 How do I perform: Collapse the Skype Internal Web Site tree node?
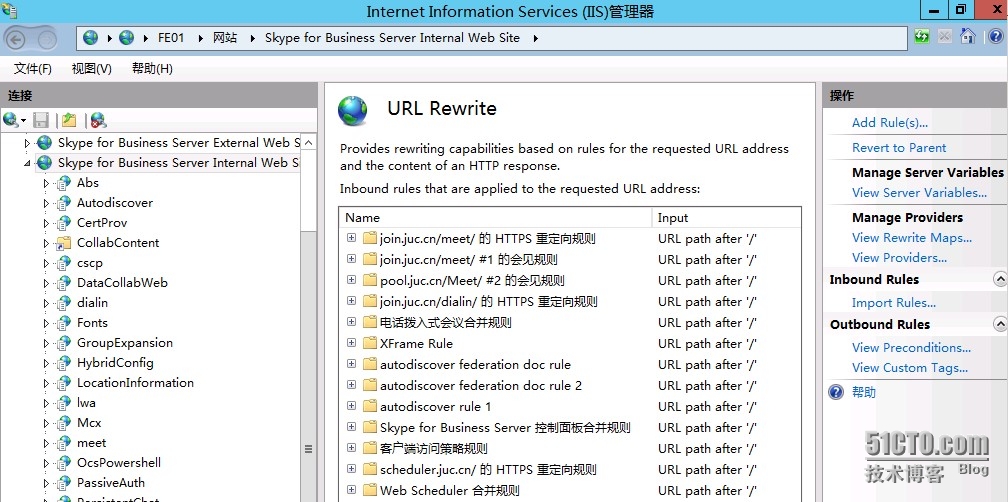point(27,163)
